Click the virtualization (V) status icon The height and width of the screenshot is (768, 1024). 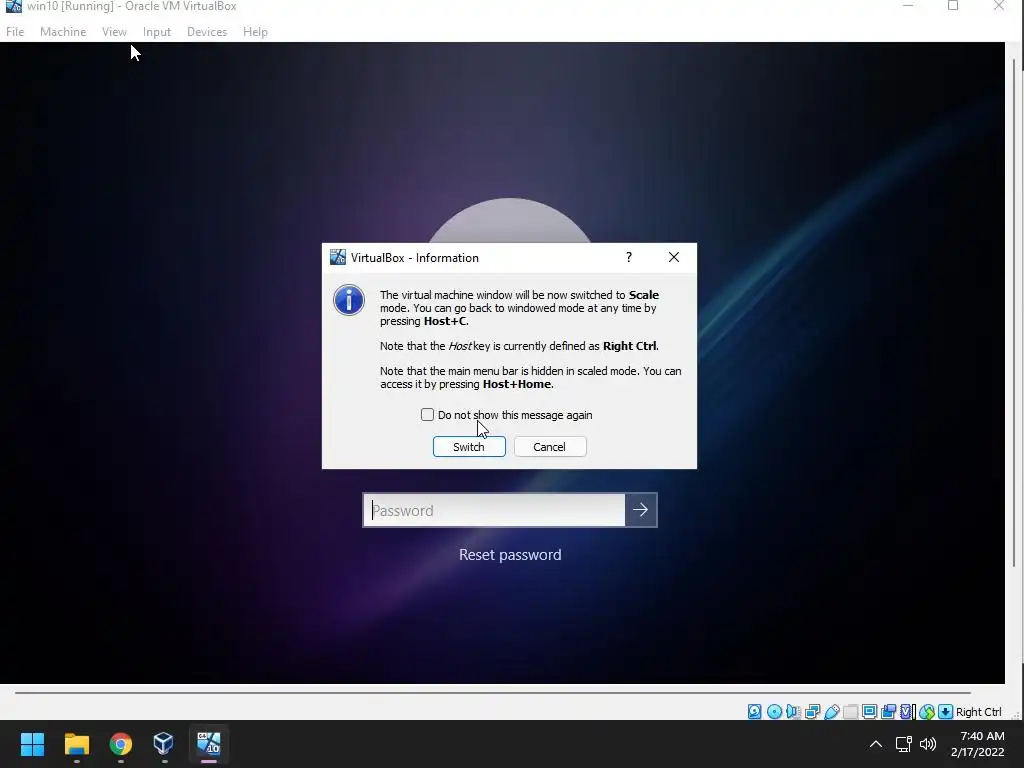pyautogui.click(x=906, y=712)
